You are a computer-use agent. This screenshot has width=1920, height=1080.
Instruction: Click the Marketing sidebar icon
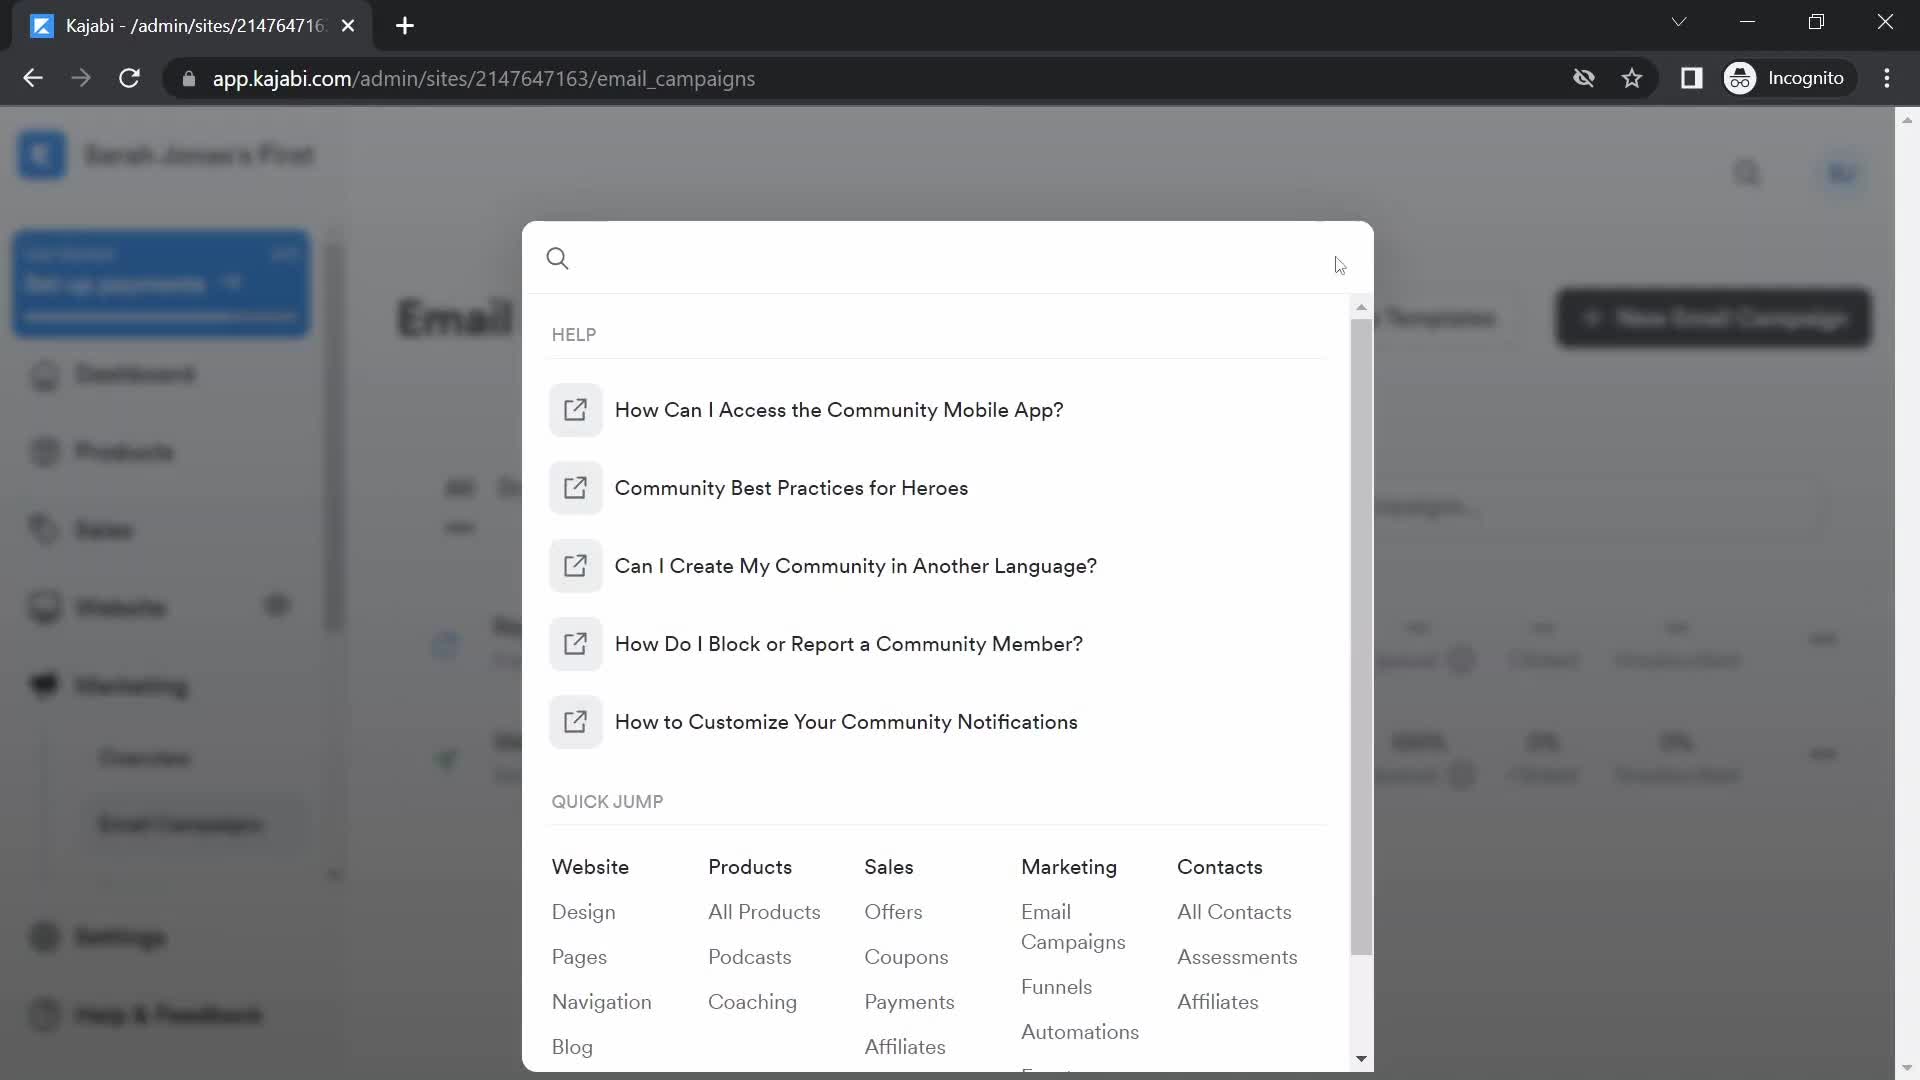(x=44, y=686)
